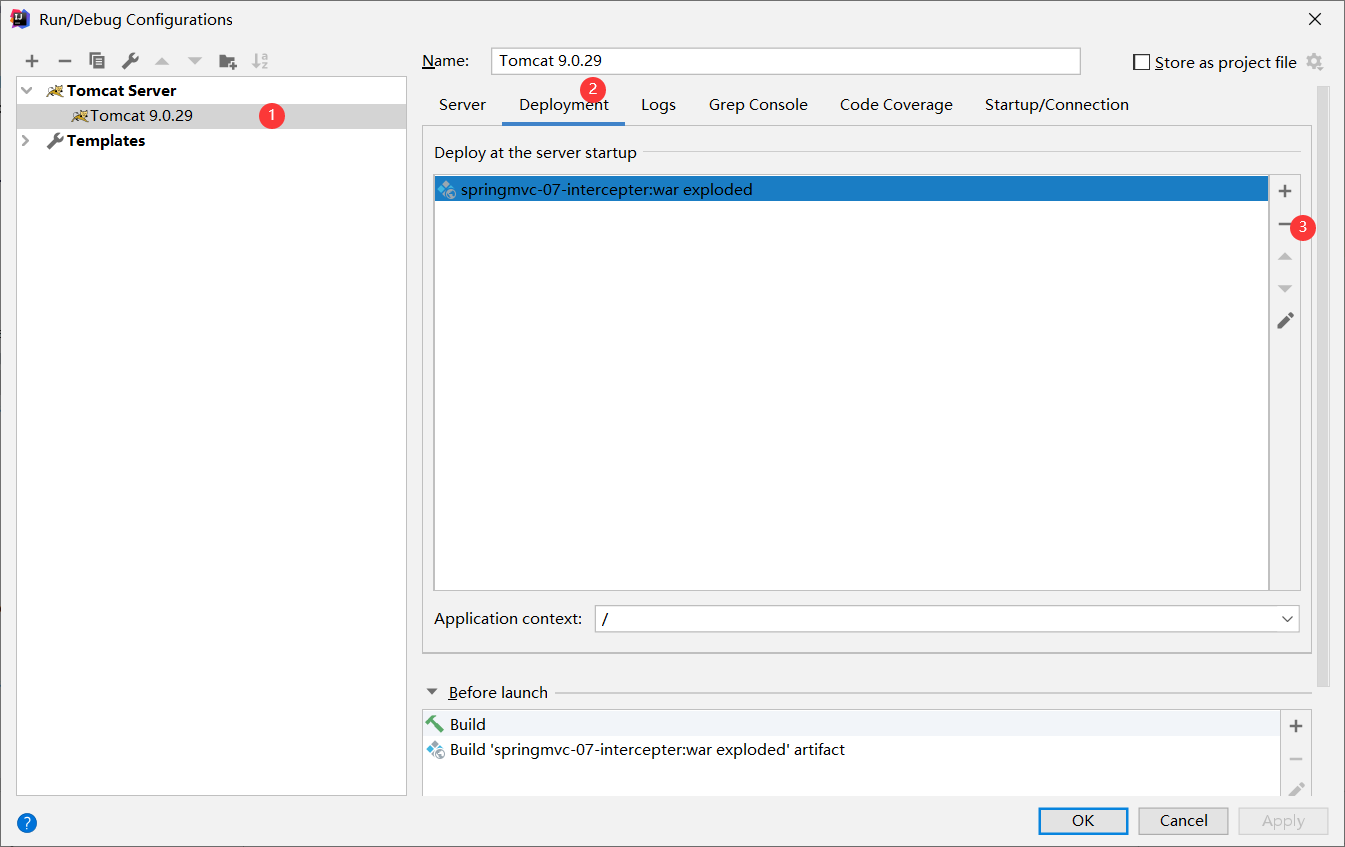Select Tomcat 9.0.29 in configuration tree
This screenshot has height=847, width=1345.
click(212, 116)
